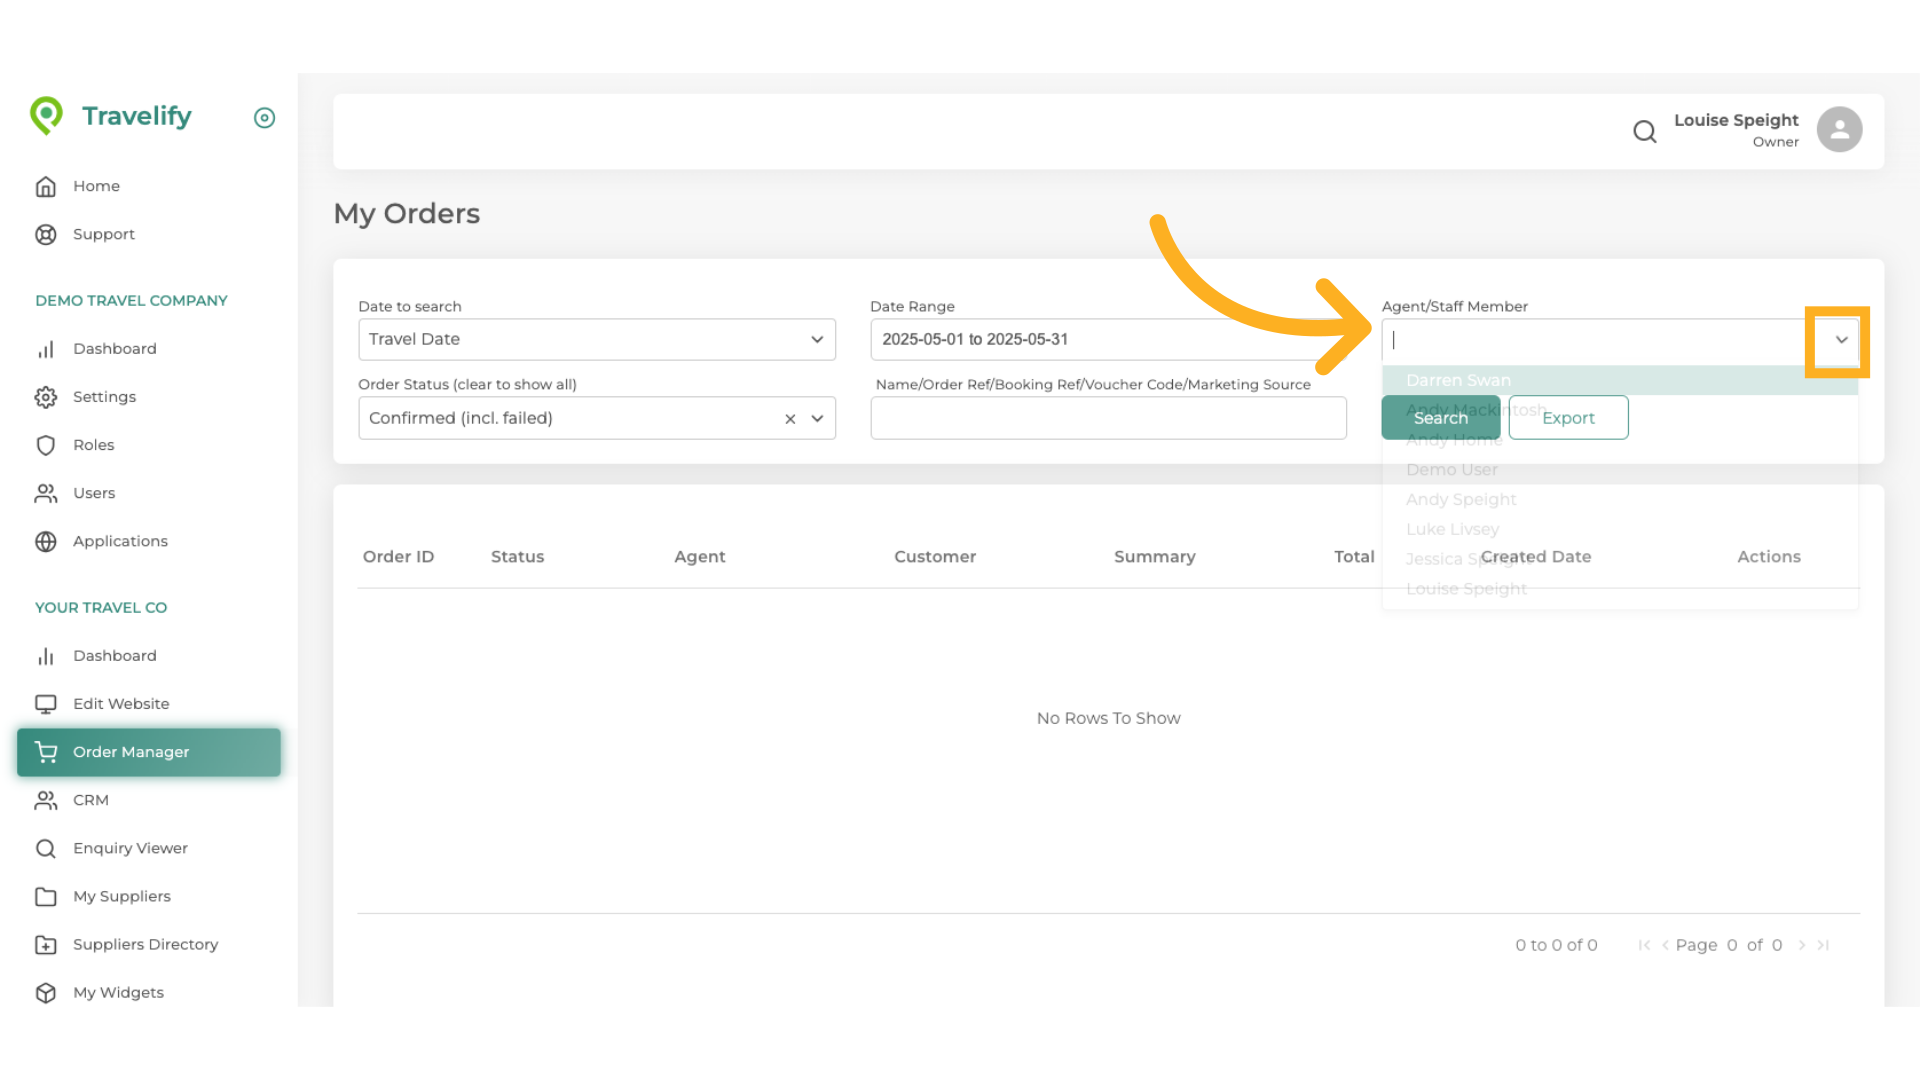Clear the Confirmed order status filter
Image resolution: width=1920 pixels, height=1080 pixels.
coord(790,418)
